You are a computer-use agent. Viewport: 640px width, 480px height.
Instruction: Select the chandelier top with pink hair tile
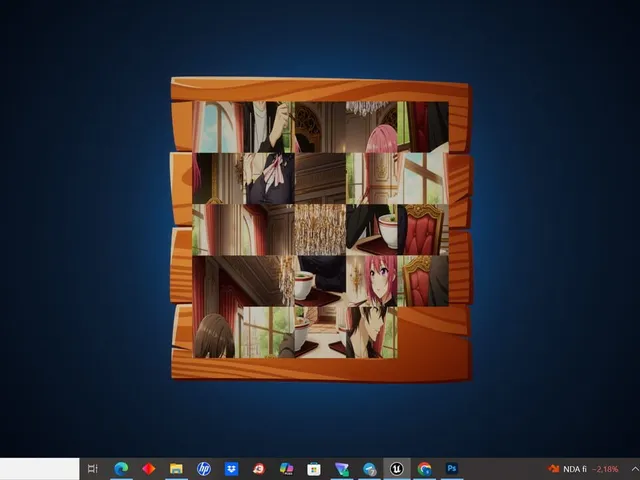click(x=371, y=127)
